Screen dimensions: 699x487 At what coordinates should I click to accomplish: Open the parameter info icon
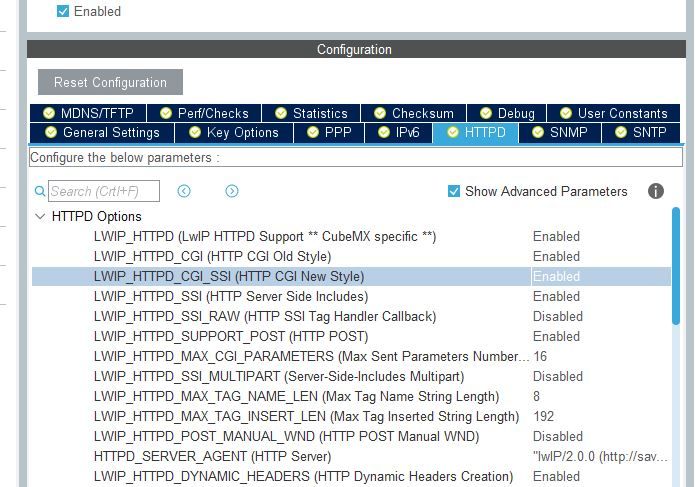pyautogui.click(x=655, y=191)
